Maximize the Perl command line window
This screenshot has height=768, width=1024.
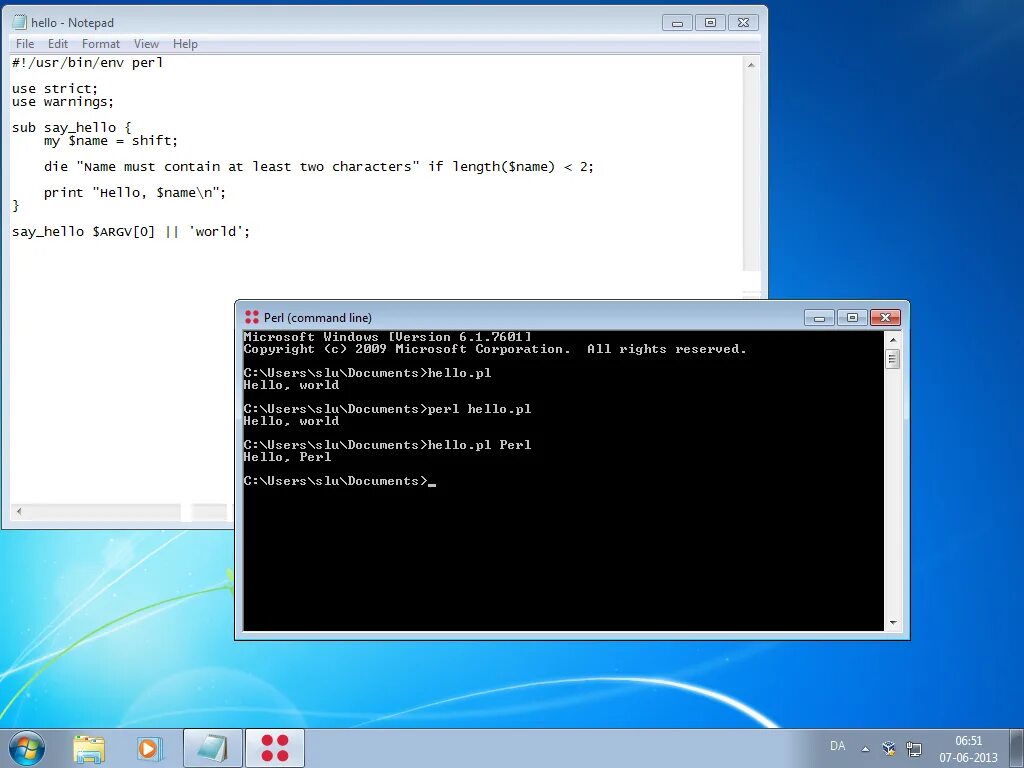coord(852,317)
